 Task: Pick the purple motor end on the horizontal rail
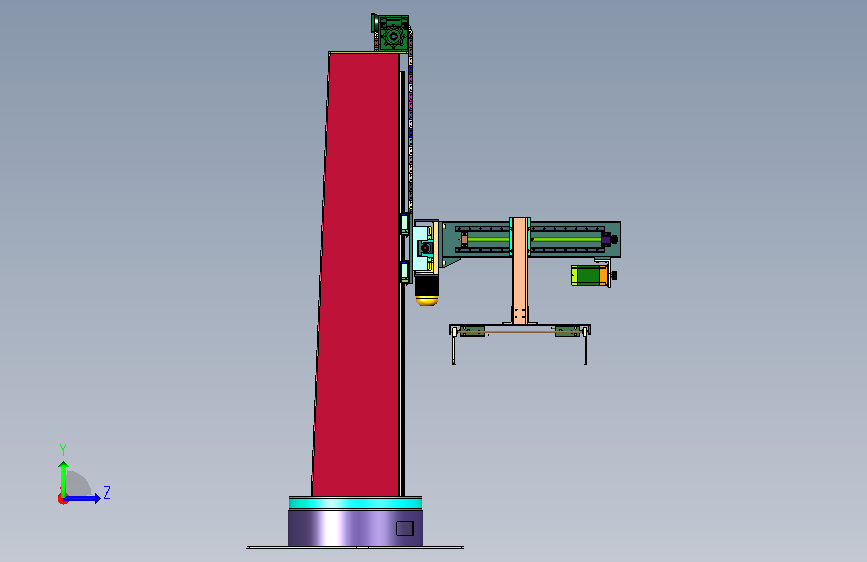[x=607, y=240]
